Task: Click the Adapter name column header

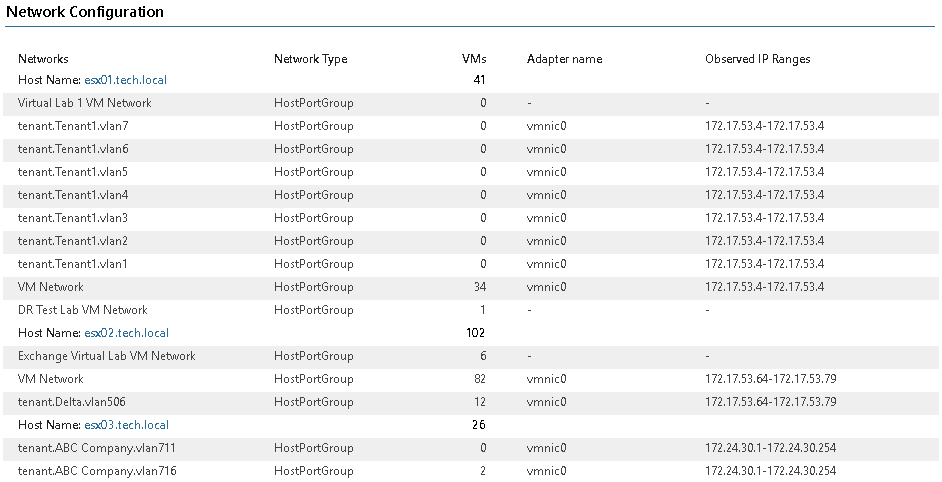Action: pyautogui.click(x=564, y=59)
